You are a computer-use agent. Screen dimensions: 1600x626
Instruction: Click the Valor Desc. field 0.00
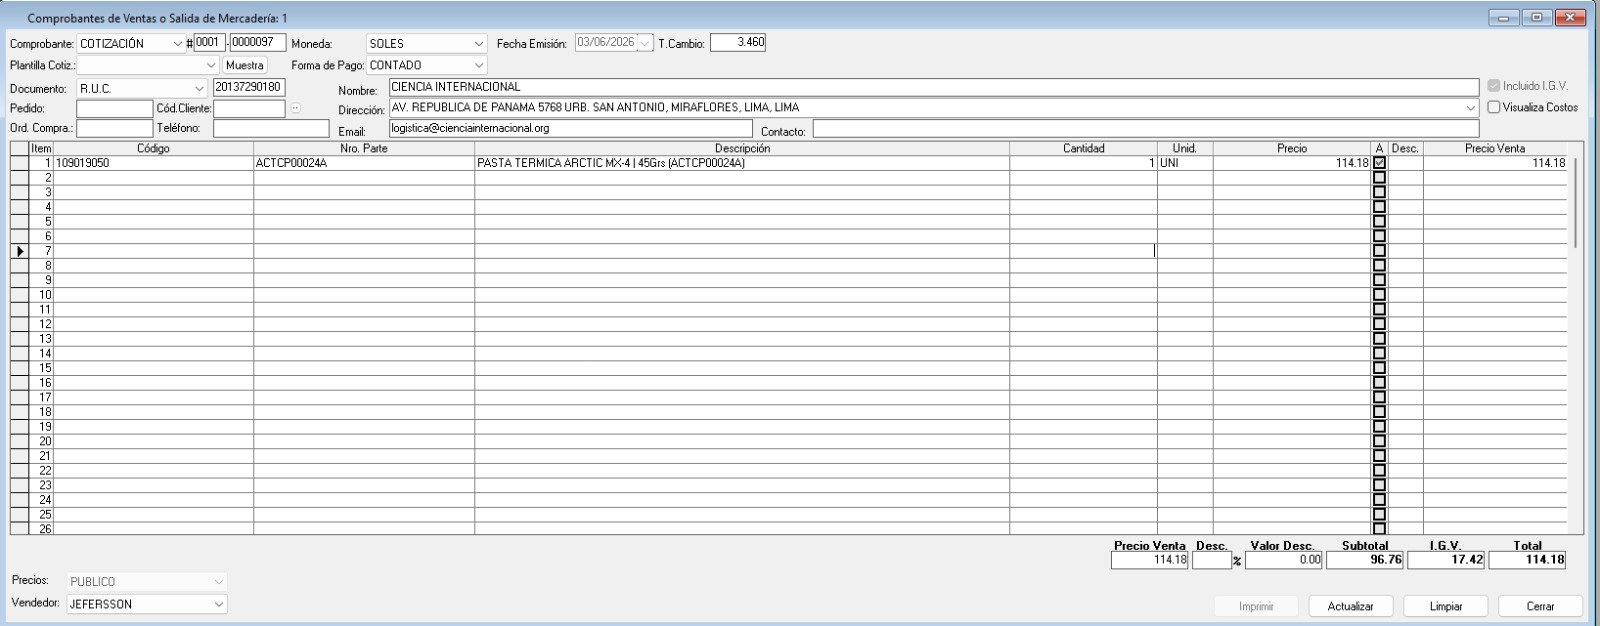click(1285, 561)
